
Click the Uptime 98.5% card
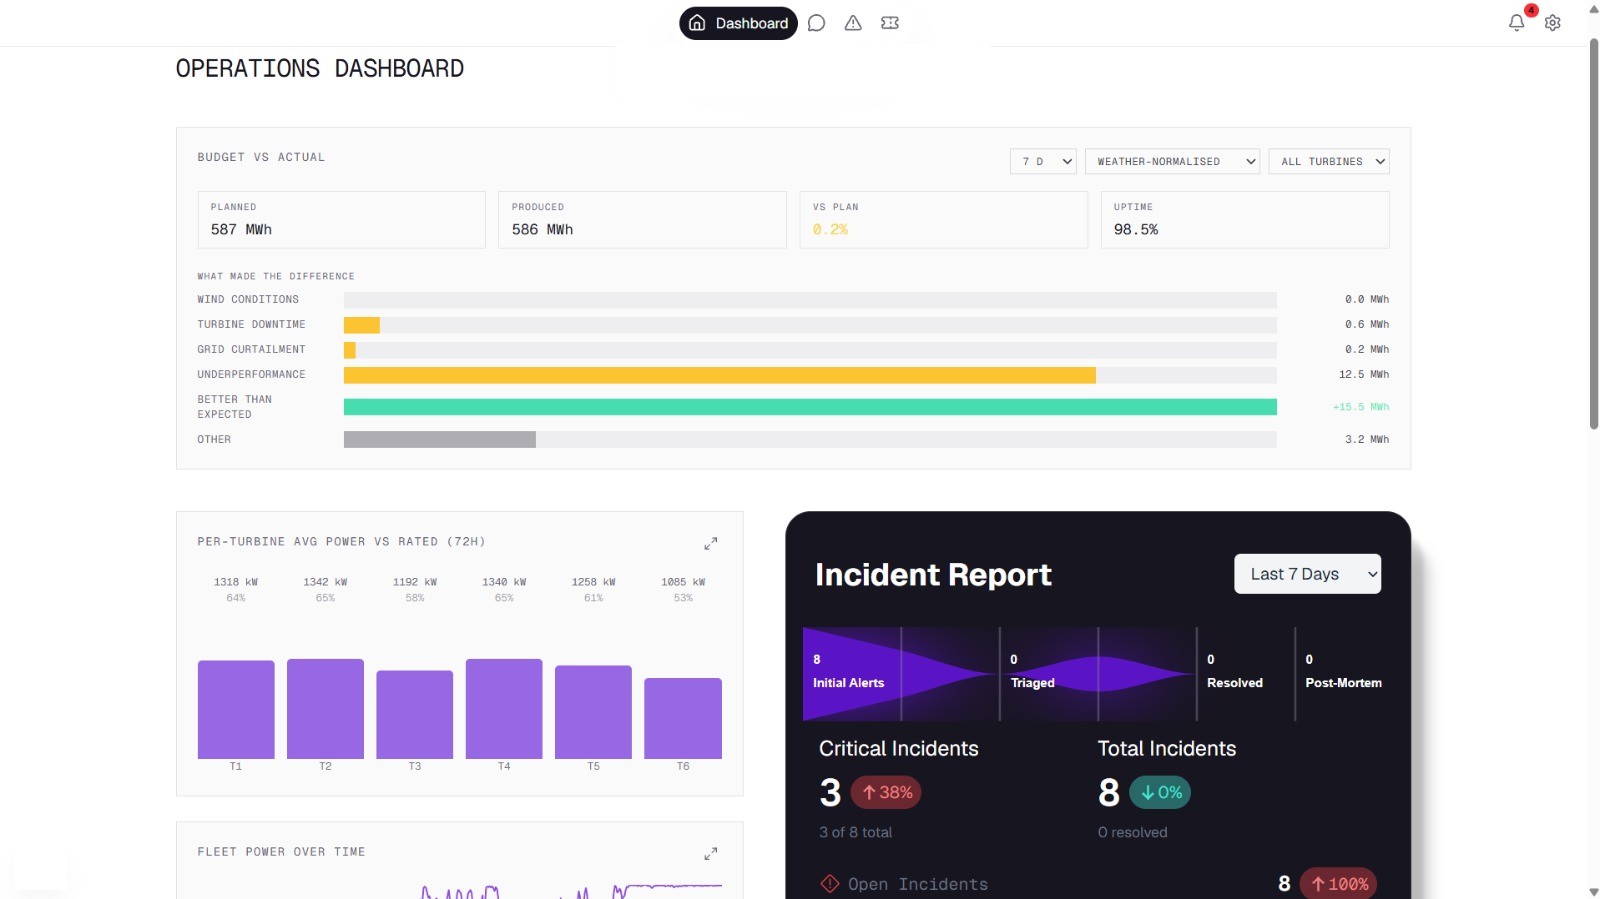click(1245, 220)
